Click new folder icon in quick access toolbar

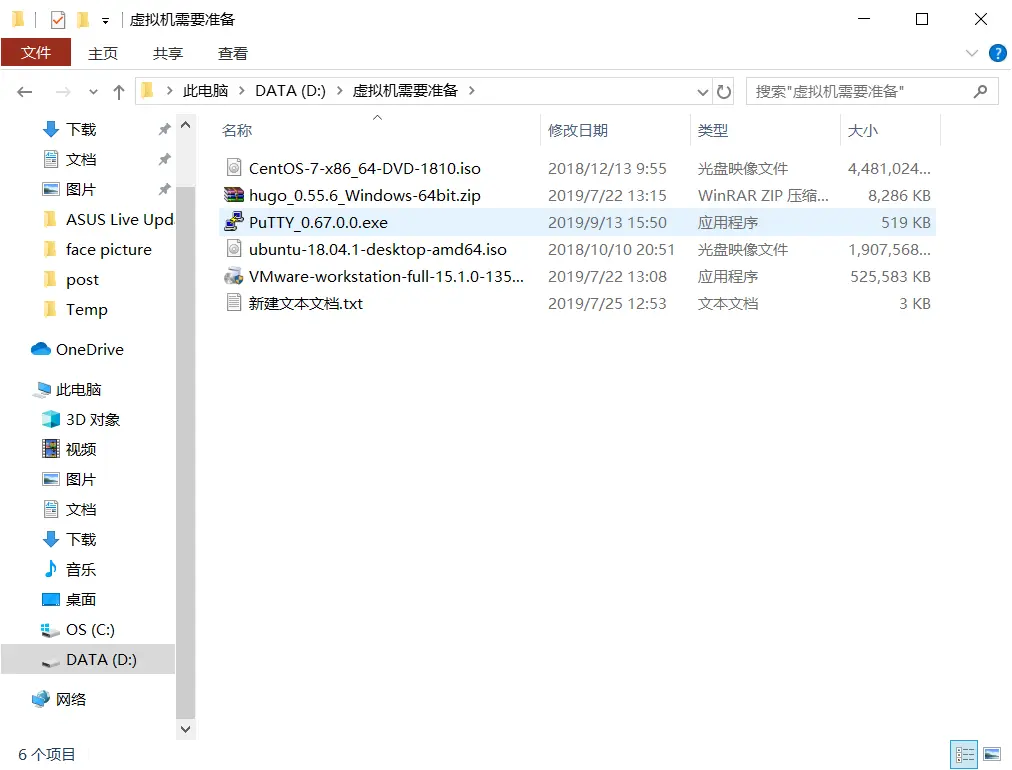pyautogui.click(x=83, y=20)
